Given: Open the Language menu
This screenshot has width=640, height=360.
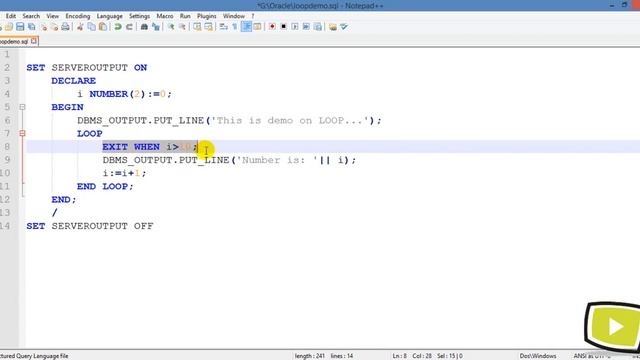Looking at the screenshot, I should pos(109,16).
